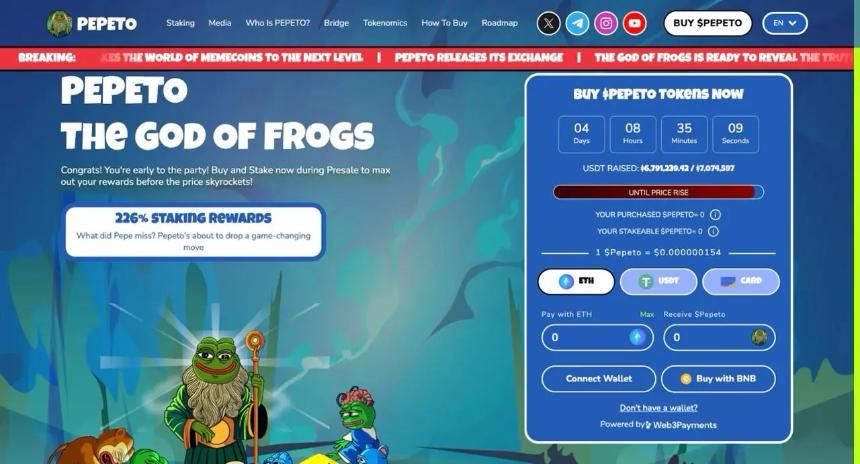The height and width of the screenshot is (464, 860).
Task: Click the Ethereum icon in pay field
Action: coord(637,337)
